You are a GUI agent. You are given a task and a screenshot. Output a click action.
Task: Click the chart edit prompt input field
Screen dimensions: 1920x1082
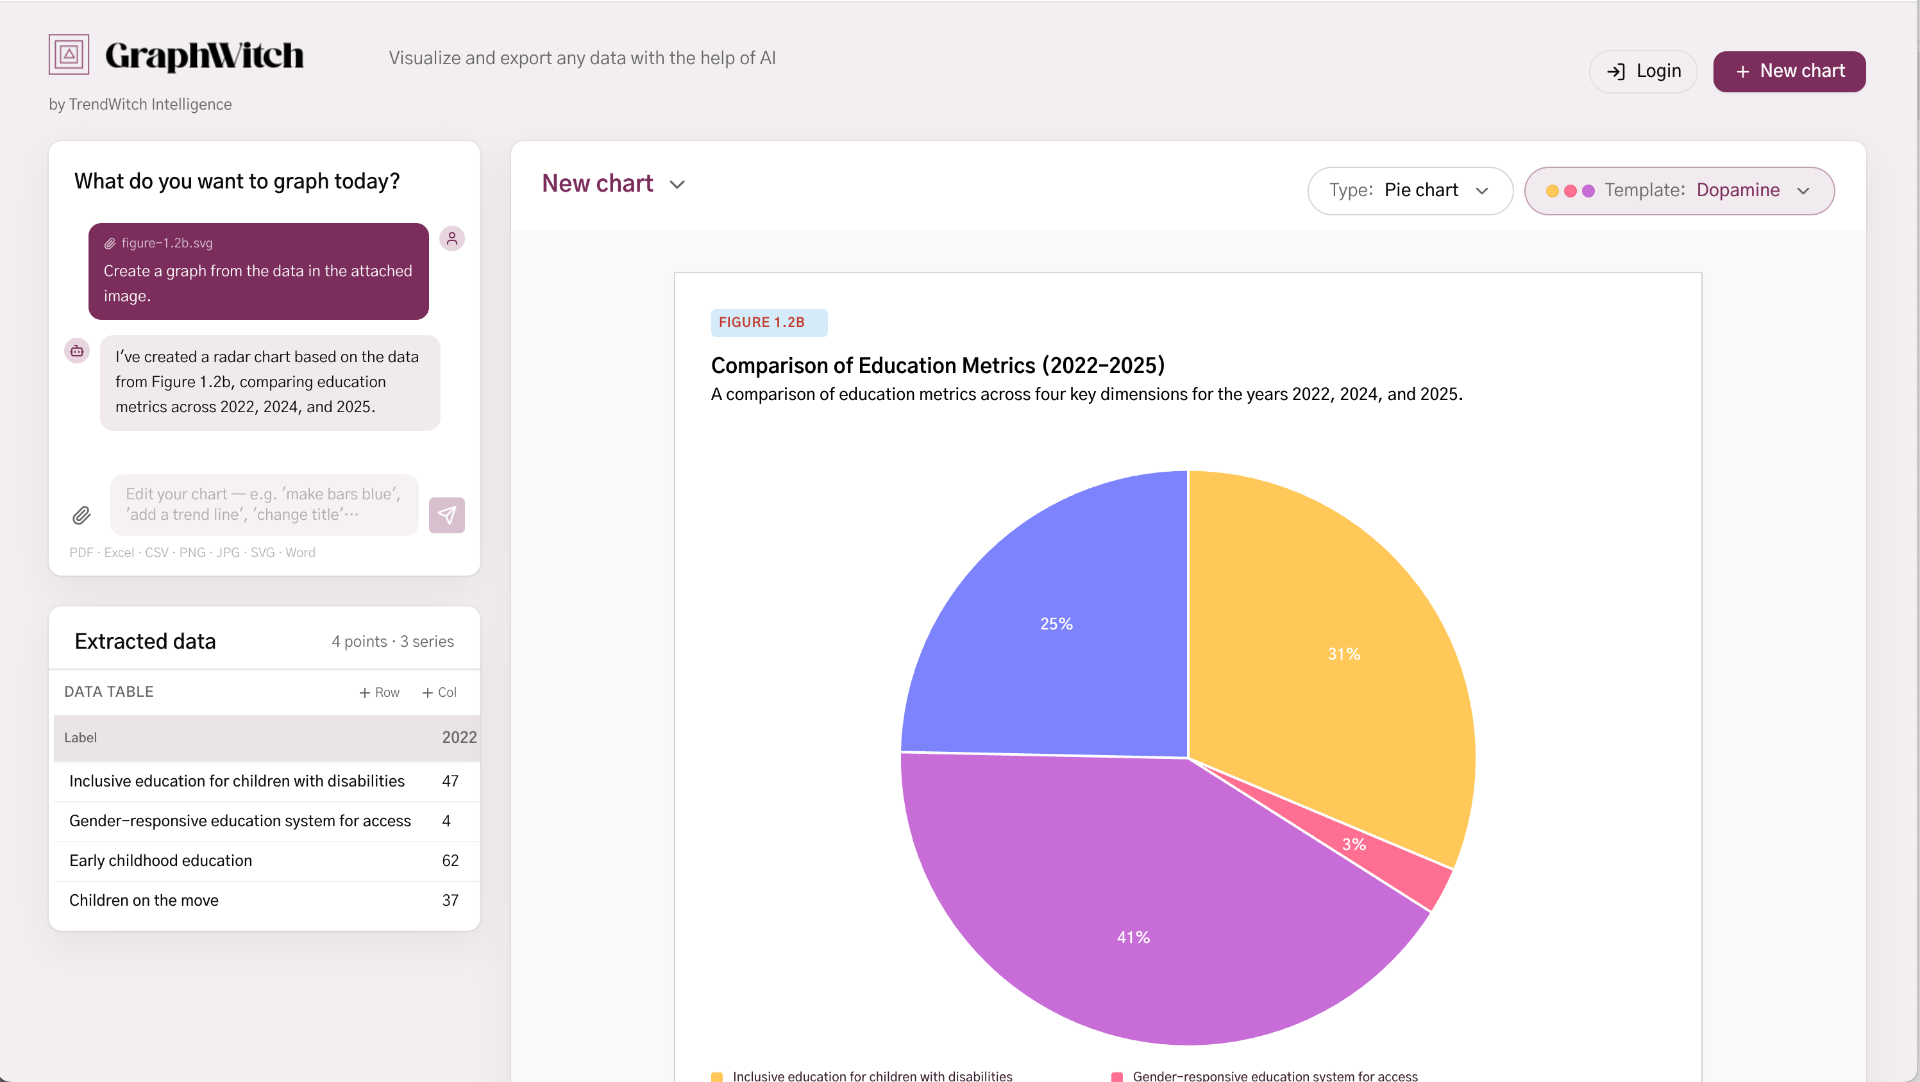pos(265,504)
